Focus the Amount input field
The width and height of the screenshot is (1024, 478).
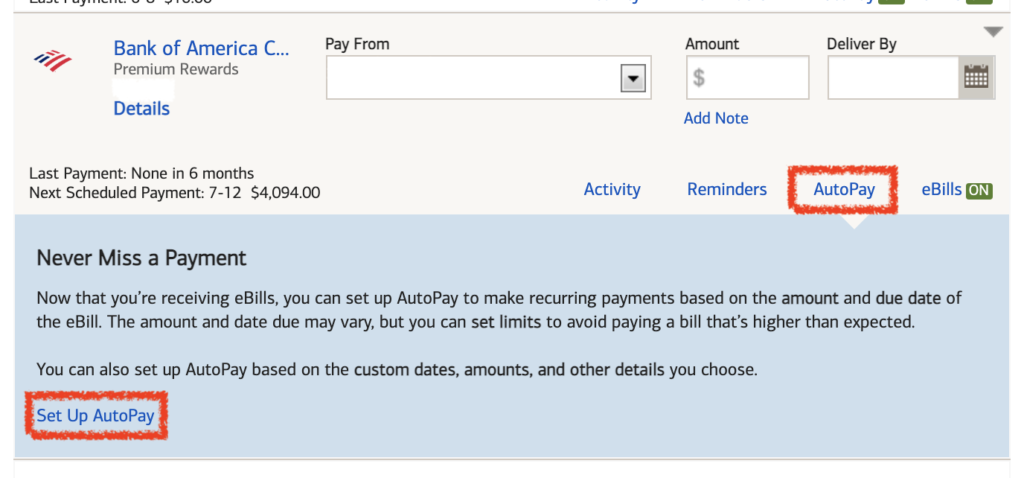(x=747, y=78)
